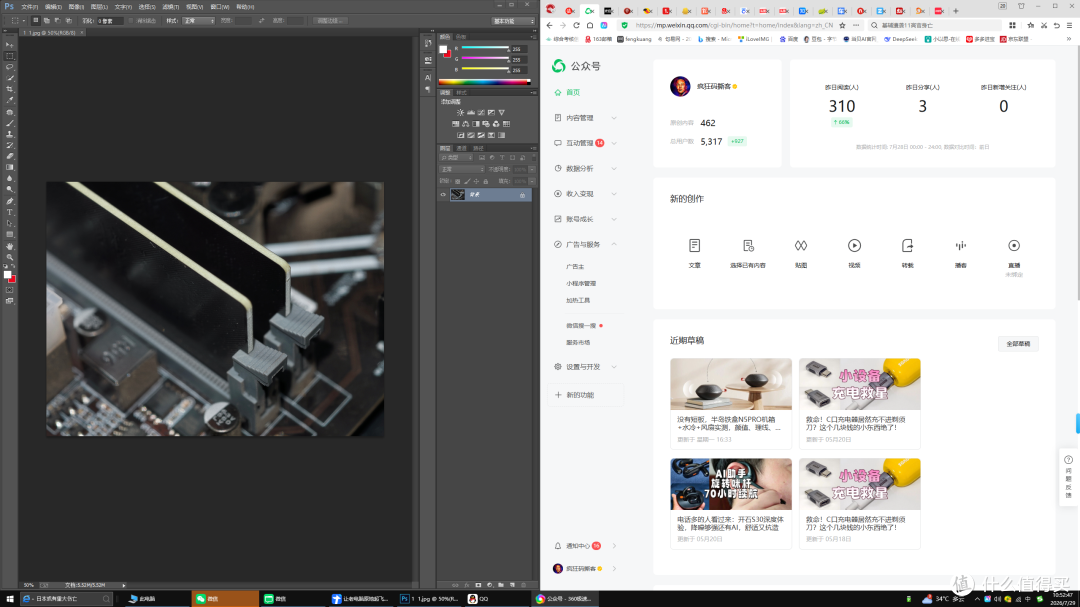Click the 视频 video creation icon
Screen dimensions: 1080x607
(854, 245)
